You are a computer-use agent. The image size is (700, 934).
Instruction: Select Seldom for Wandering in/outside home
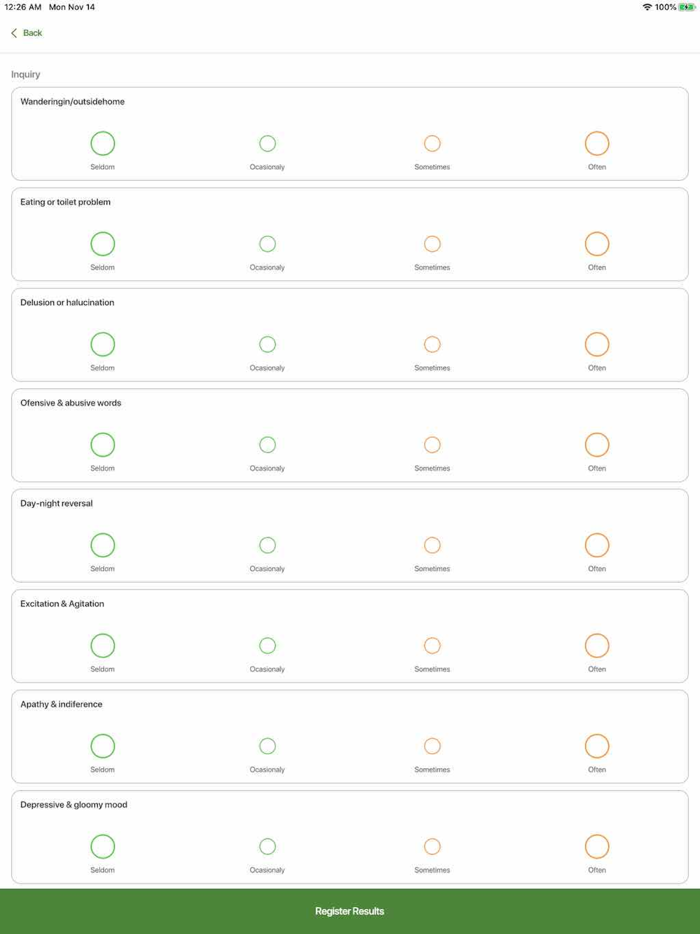coord(103,144)
